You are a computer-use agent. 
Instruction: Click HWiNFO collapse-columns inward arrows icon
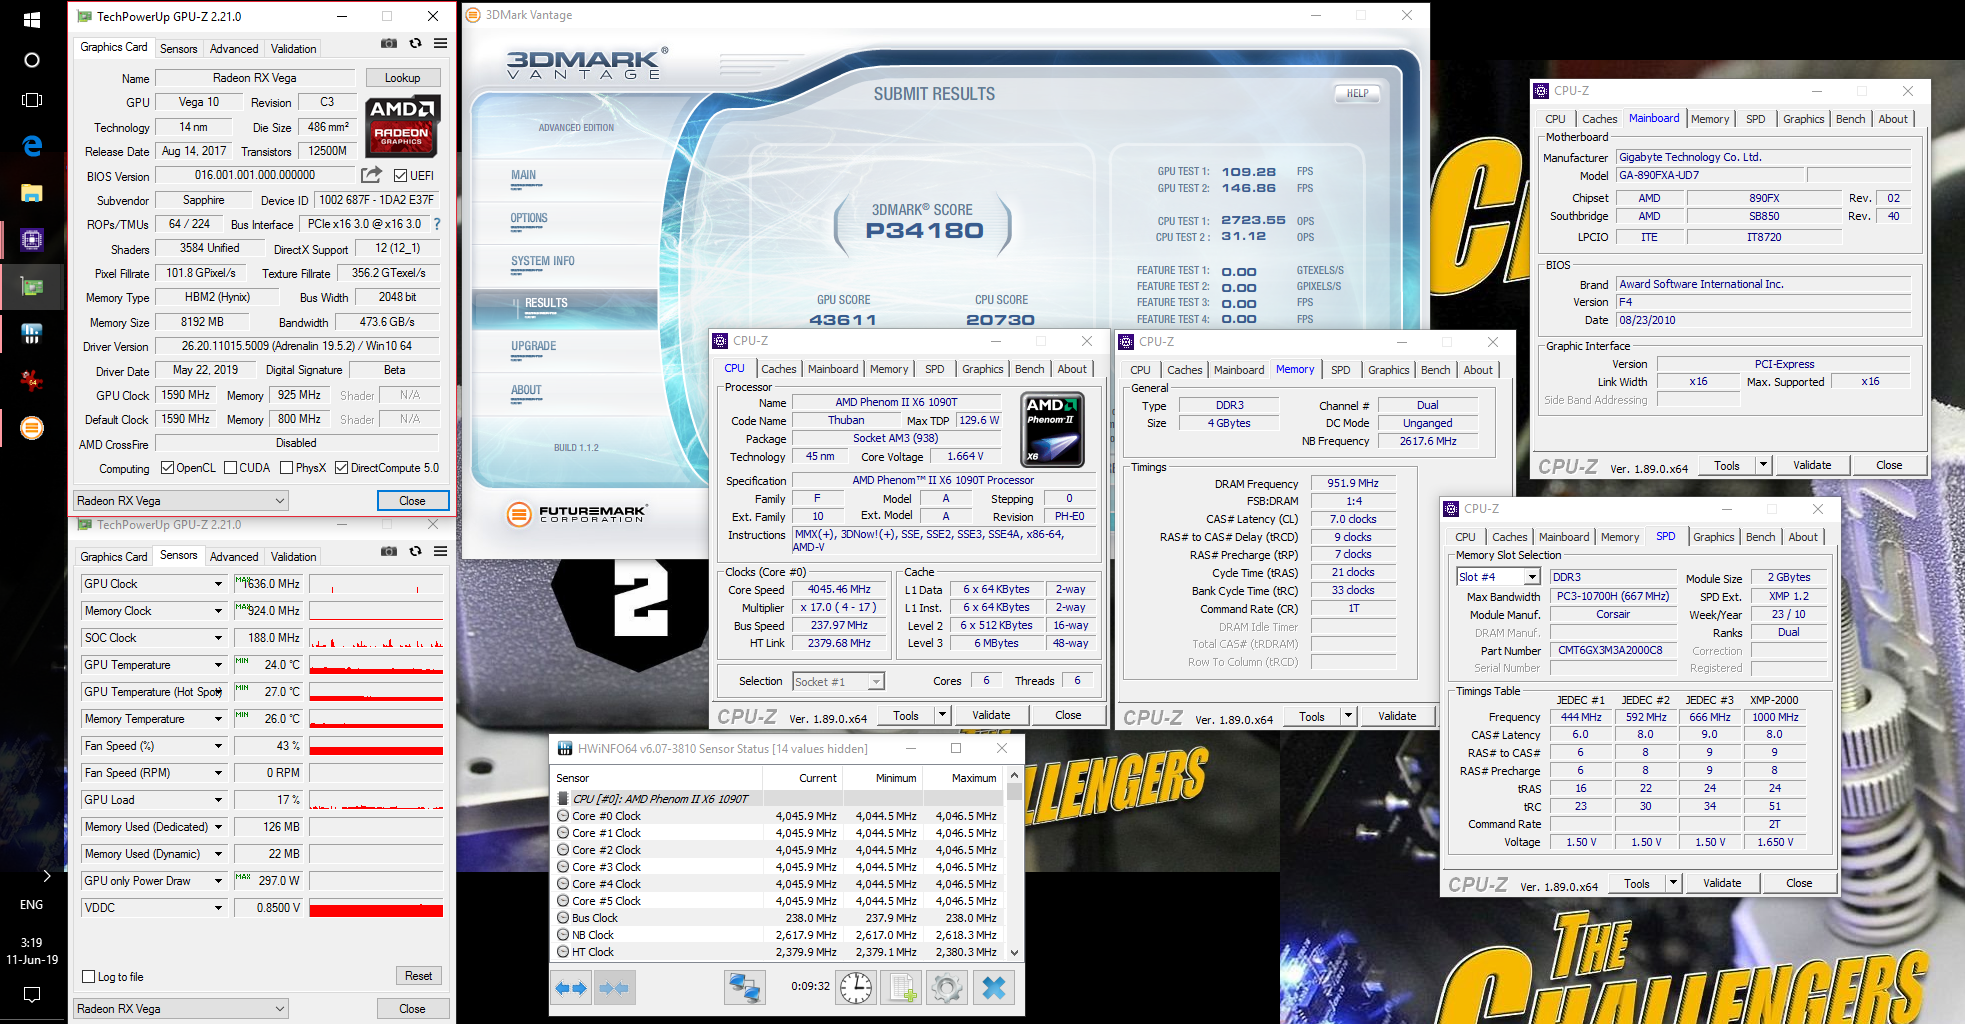click(x=613, y=988)
